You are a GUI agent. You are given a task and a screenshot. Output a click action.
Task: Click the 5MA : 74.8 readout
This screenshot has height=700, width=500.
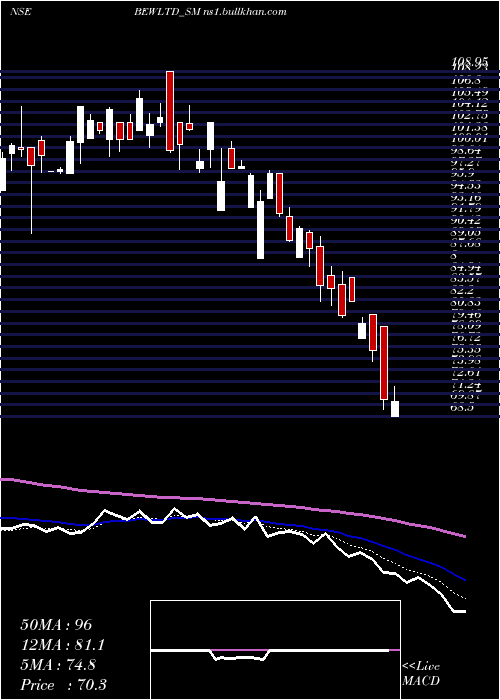tap(58, 665)
